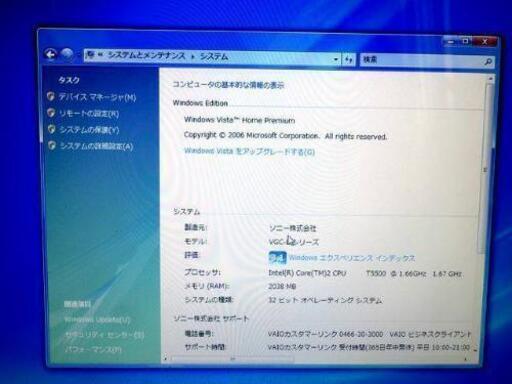Click horizontal scrollbar left arrow
The image size is (512, 384).
[x=165, y=359]
